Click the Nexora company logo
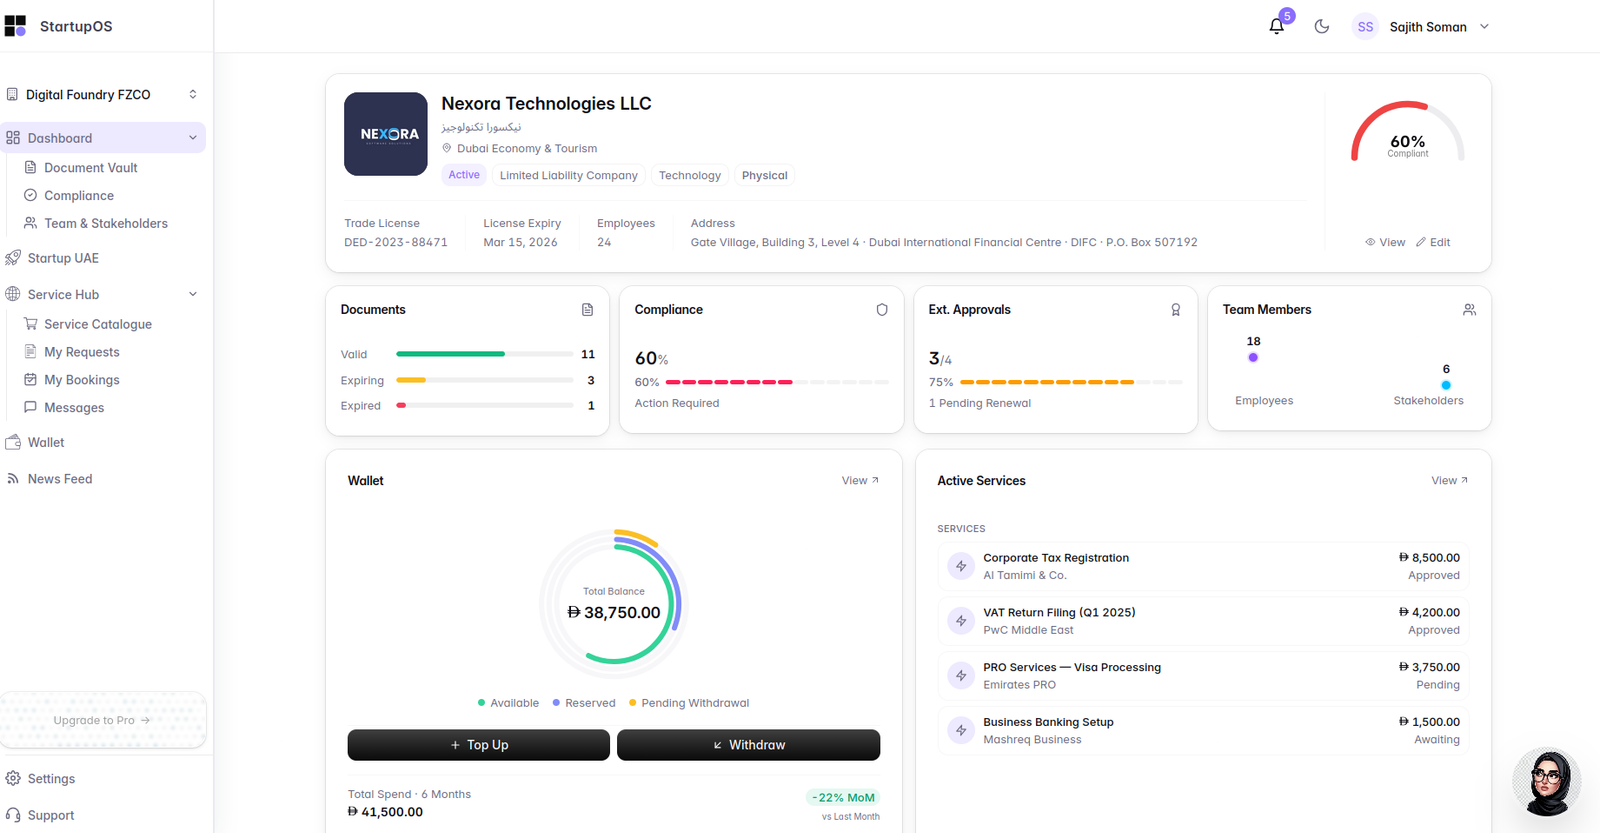Screen dimensions: 1600x833 point(386,134)
